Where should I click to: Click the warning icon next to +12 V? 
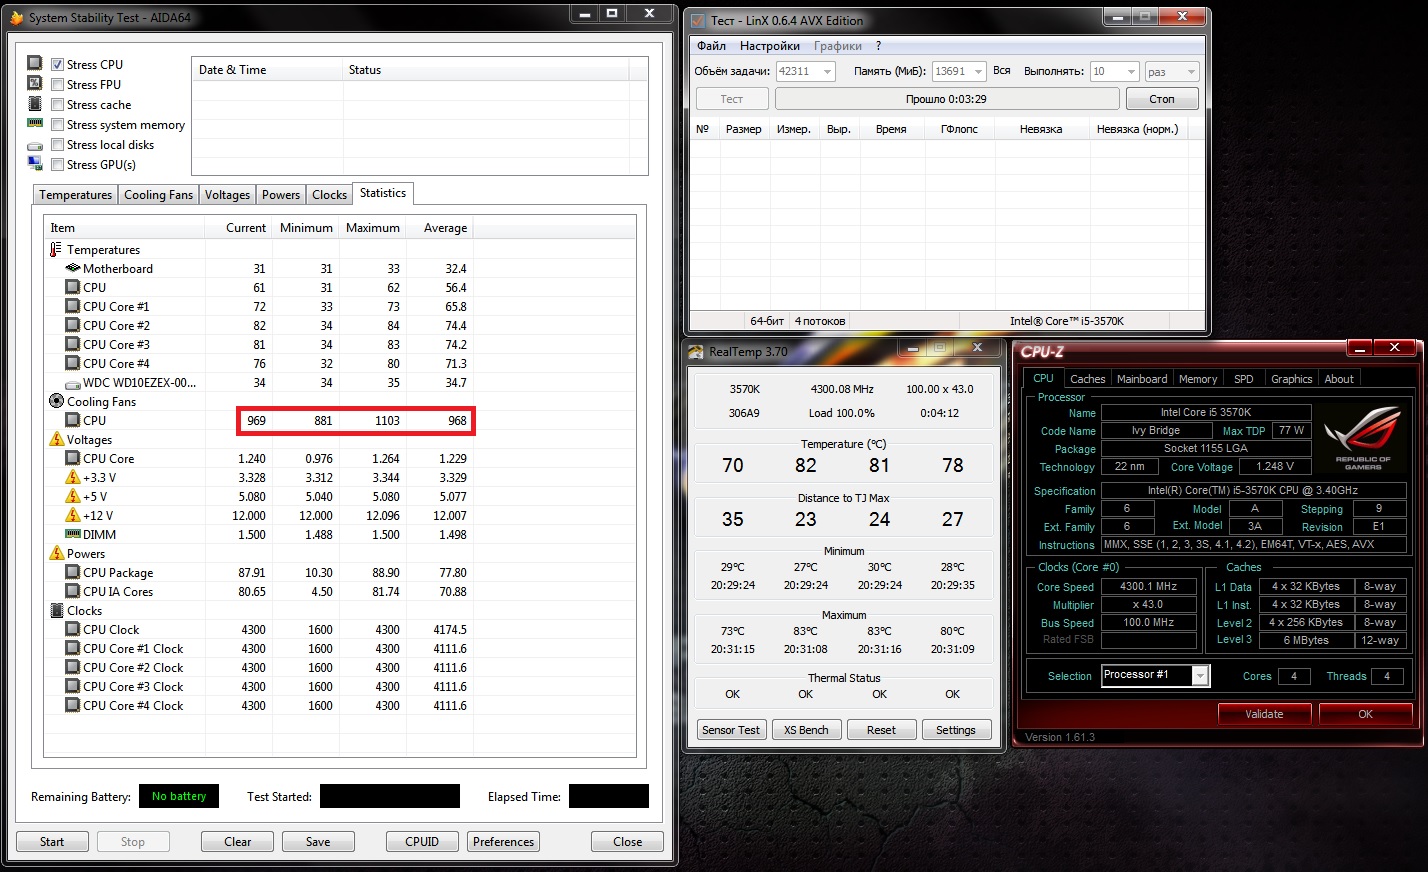pyautogui.click(x=73, y=515)
